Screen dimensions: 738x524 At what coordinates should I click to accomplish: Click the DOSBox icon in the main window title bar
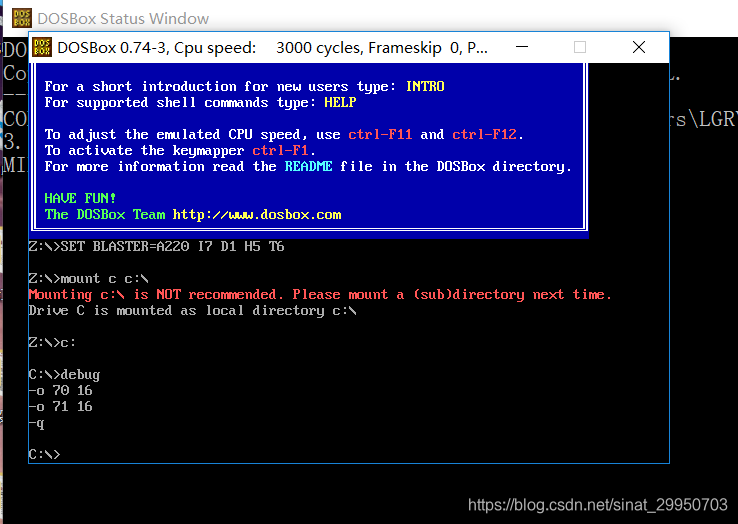[x=42, y=47]
